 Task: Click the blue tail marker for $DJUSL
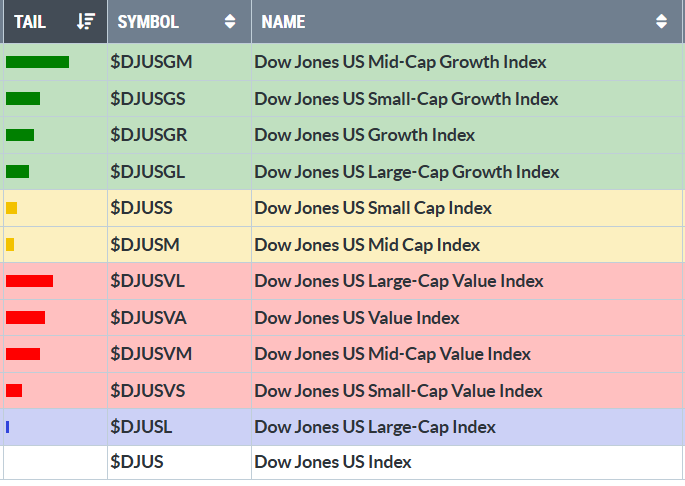pyautogui.click(x=8, y=427)
